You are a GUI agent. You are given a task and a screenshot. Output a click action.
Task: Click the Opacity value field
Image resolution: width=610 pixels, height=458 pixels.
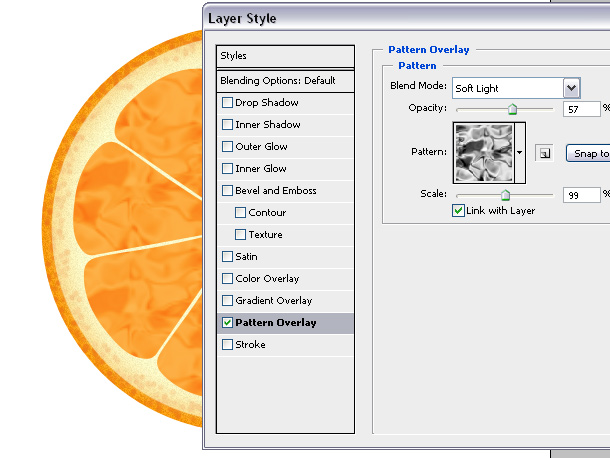pos(579,109)
